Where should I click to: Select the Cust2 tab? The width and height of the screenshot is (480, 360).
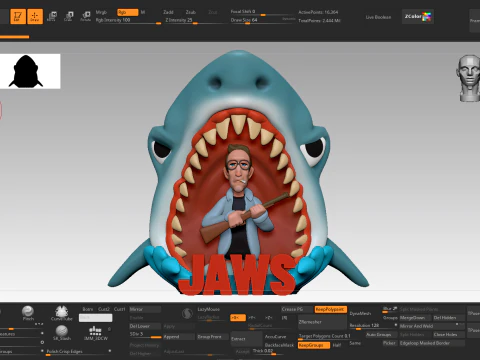pyautogui.click(x=104, y=309)
